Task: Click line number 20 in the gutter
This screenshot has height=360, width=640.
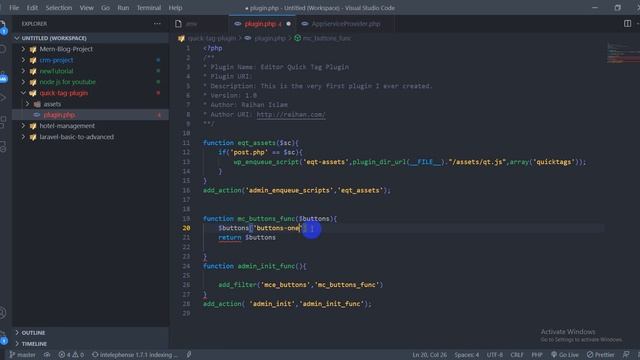Action: pyautogui.click(x=186, y=228)
